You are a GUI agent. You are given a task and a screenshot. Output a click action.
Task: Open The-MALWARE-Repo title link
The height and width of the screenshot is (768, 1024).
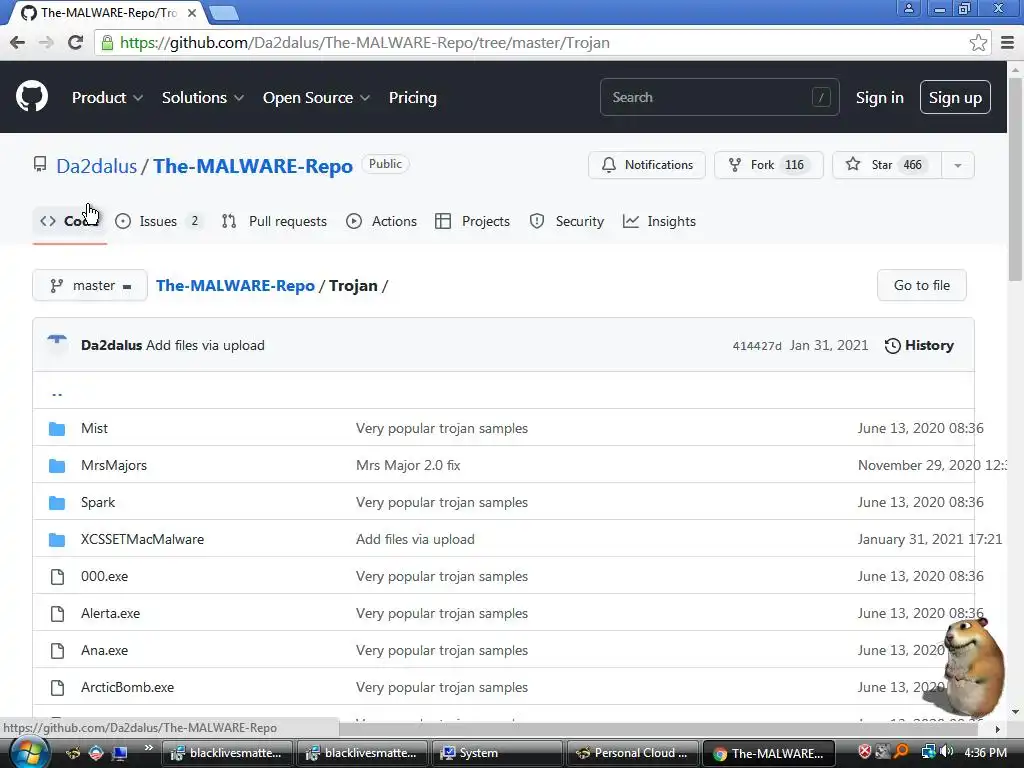click(x=253, y=166)
